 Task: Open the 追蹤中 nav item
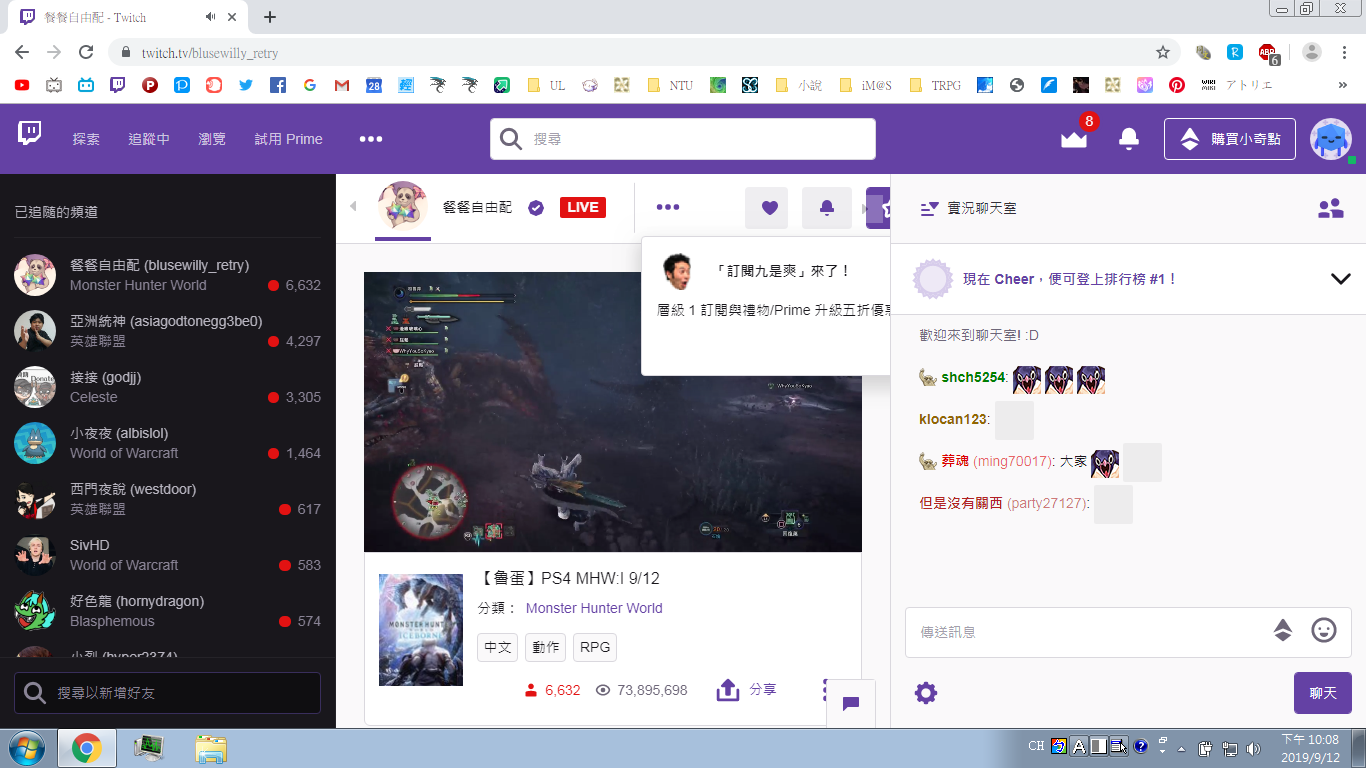[x=149, y=139]
